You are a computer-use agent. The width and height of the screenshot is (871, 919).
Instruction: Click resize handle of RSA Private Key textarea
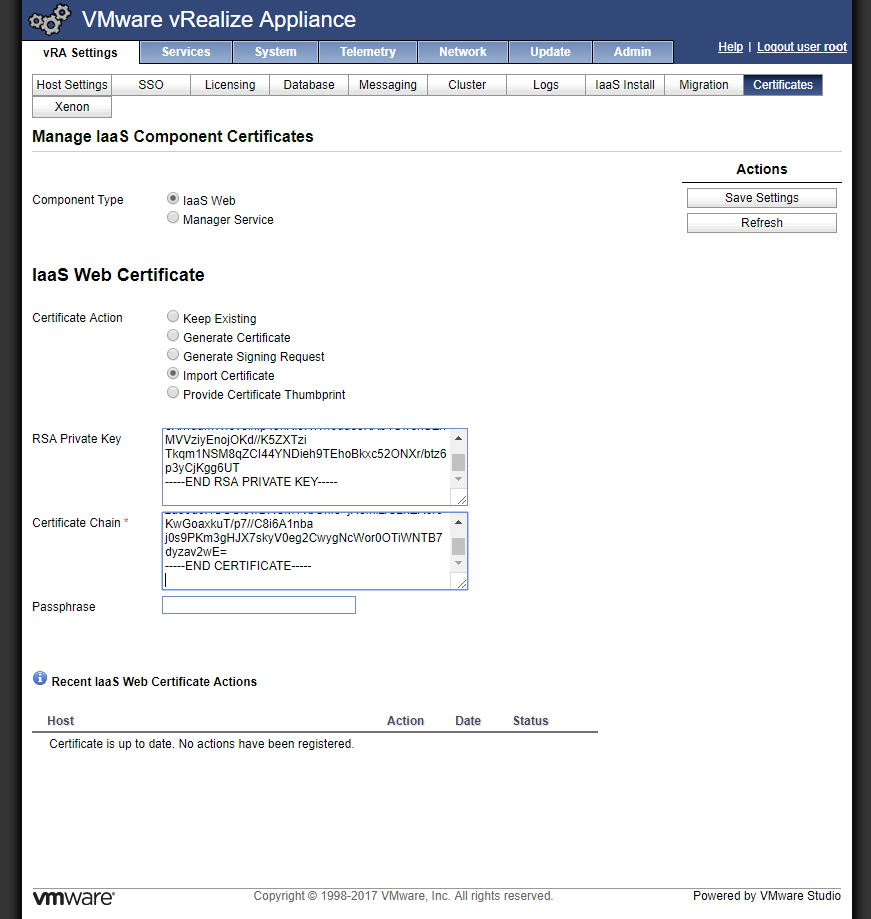click(459, 498)
